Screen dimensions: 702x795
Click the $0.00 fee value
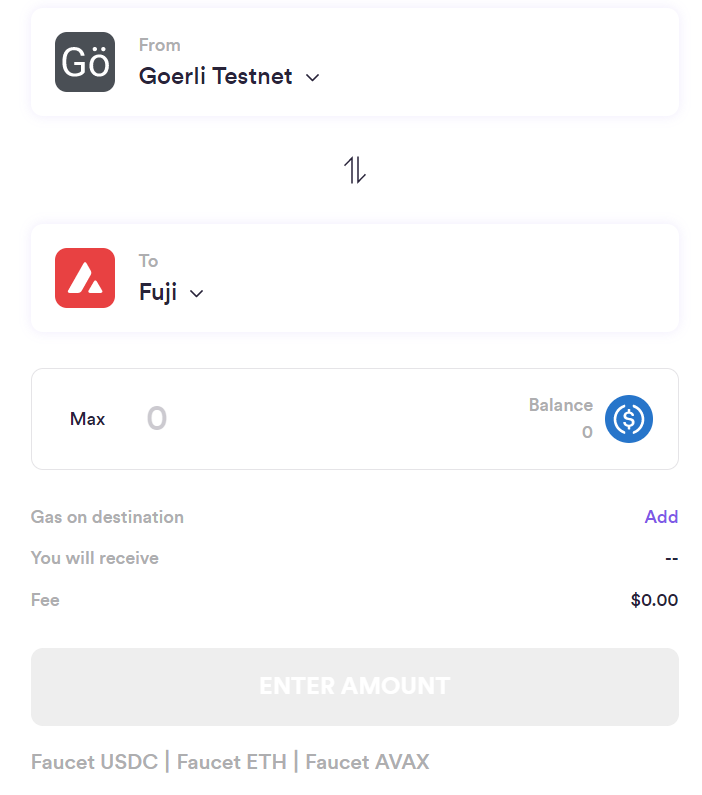654,600
